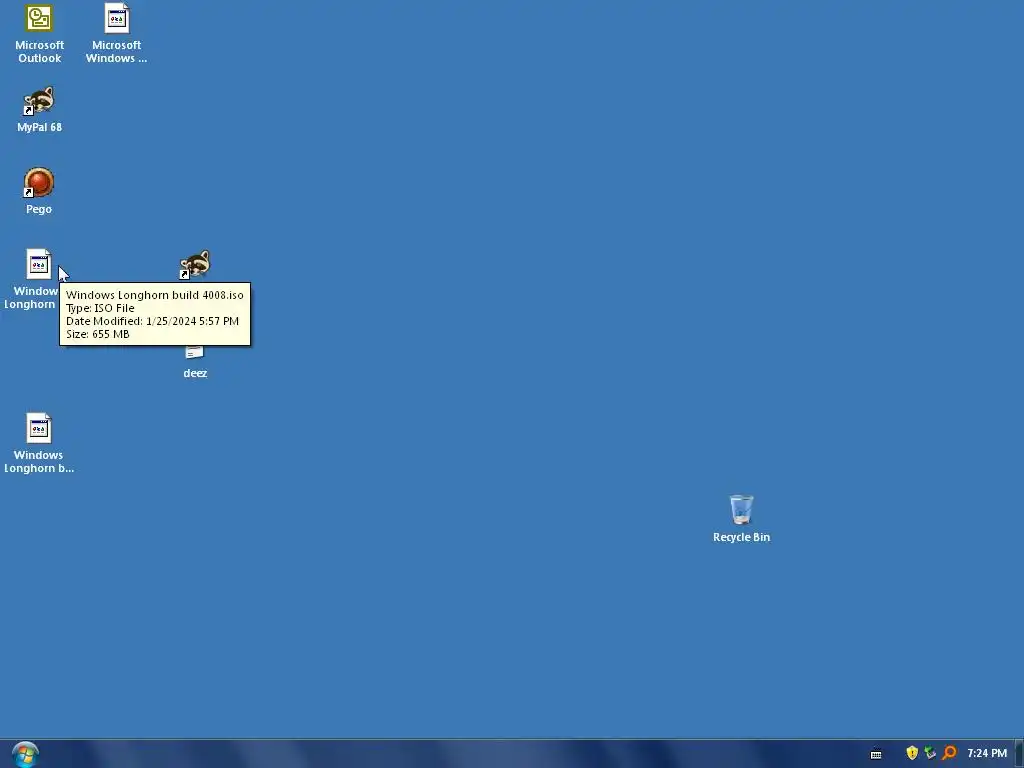1024x768 pixels.
Task: Open the 7:24 PM taskbar clock
Action: point(987,753)
